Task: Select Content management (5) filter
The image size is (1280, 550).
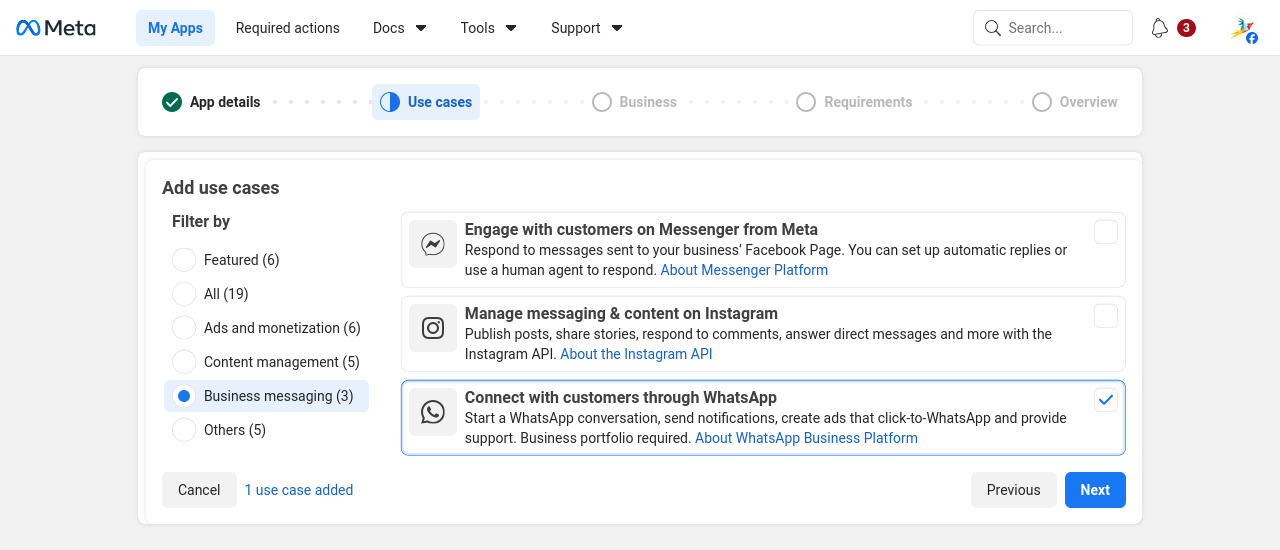Action: coord(266,362)
